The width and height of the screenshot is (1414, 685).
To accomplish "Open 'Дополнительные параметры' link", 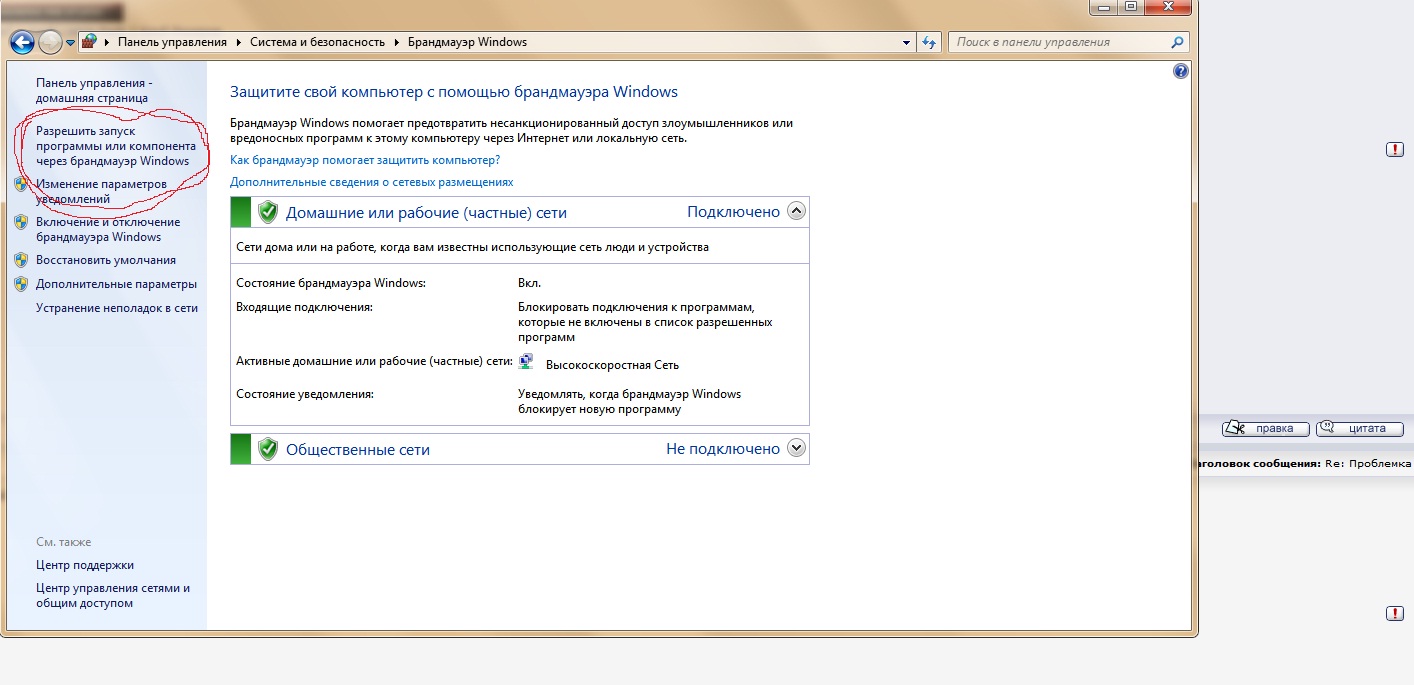I will point(116,284).
